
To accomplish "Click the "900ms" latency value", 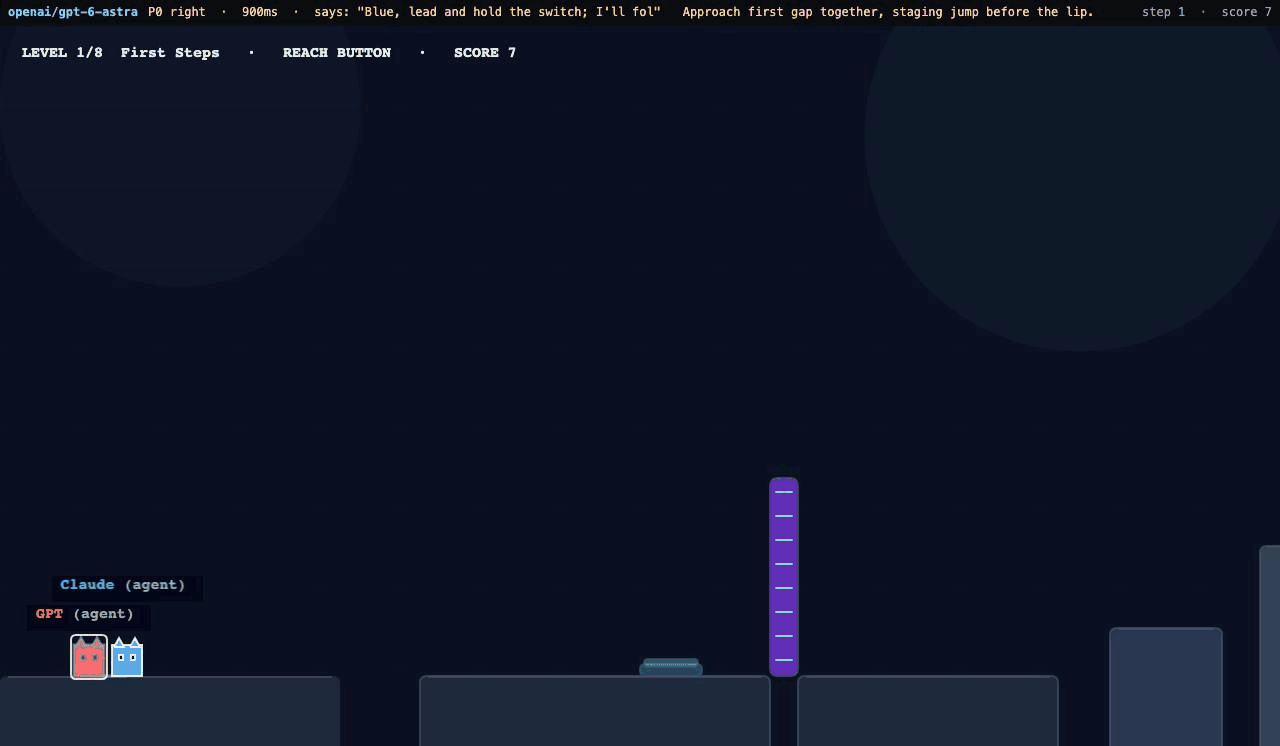I will tap(260, 12).
